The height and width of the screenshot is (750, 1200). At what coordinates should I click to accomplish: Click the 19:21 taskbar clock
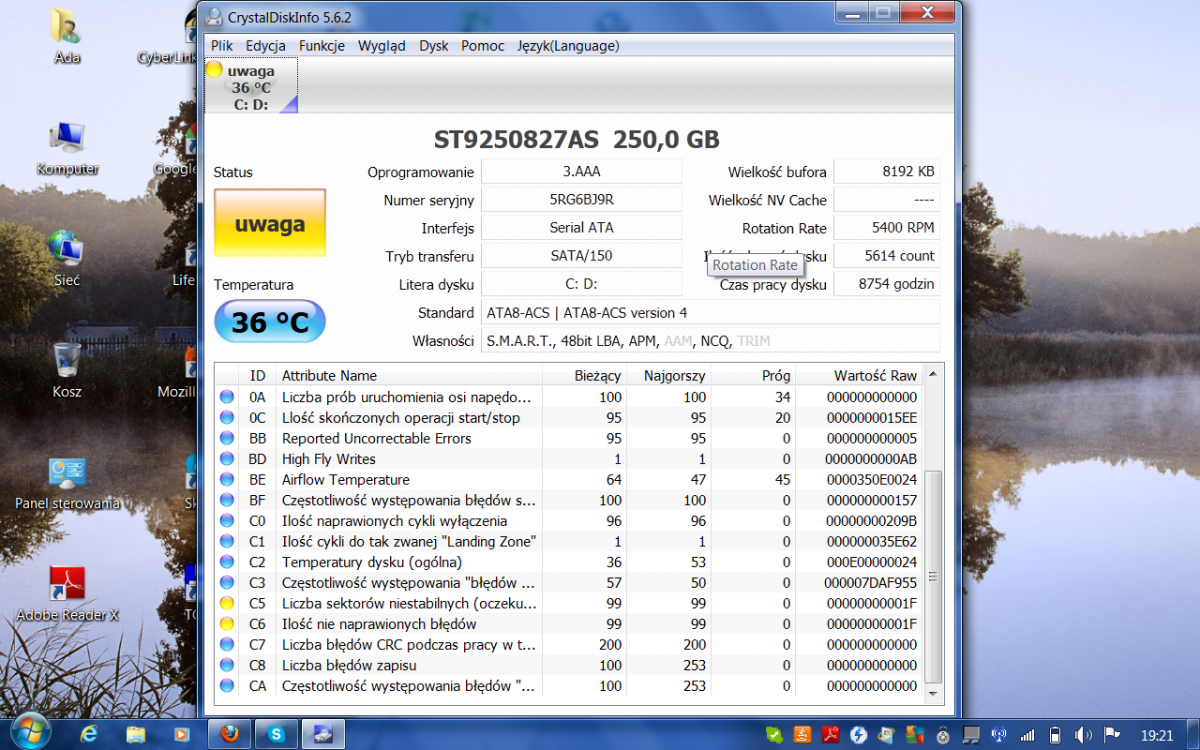coord(1156,735)
